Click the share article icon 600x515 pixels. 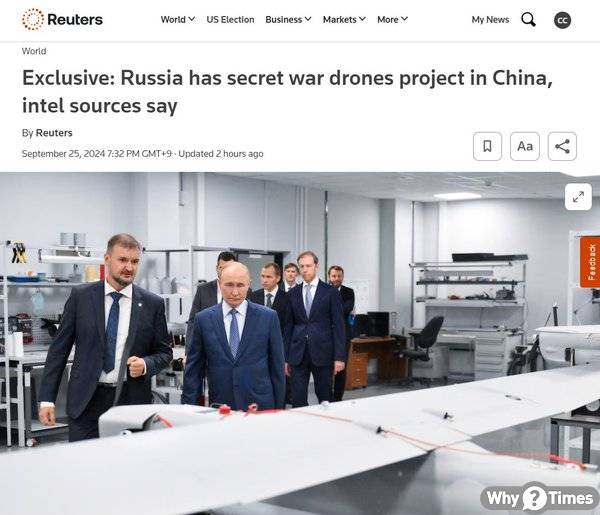point(562,146)
